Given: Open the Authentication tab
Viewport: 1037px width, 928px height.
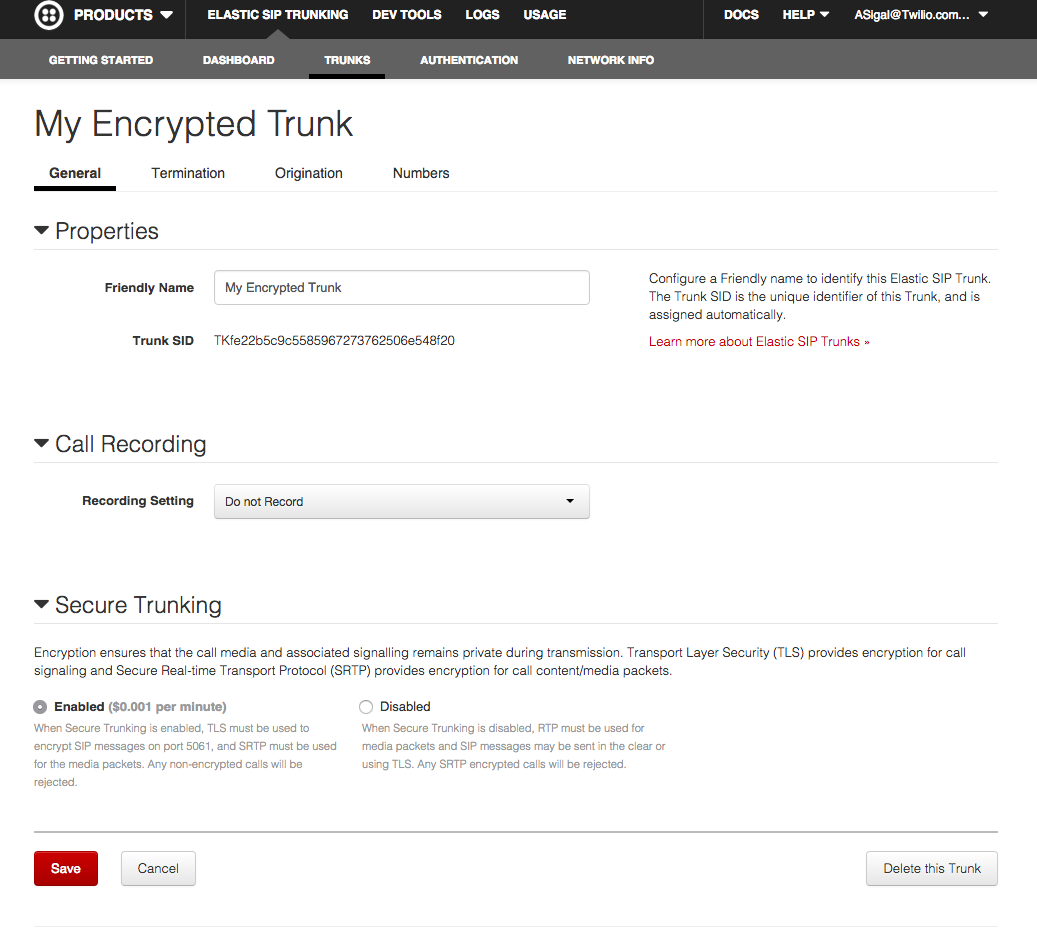Looking at the screenshot, I should [x=469, y=60].
